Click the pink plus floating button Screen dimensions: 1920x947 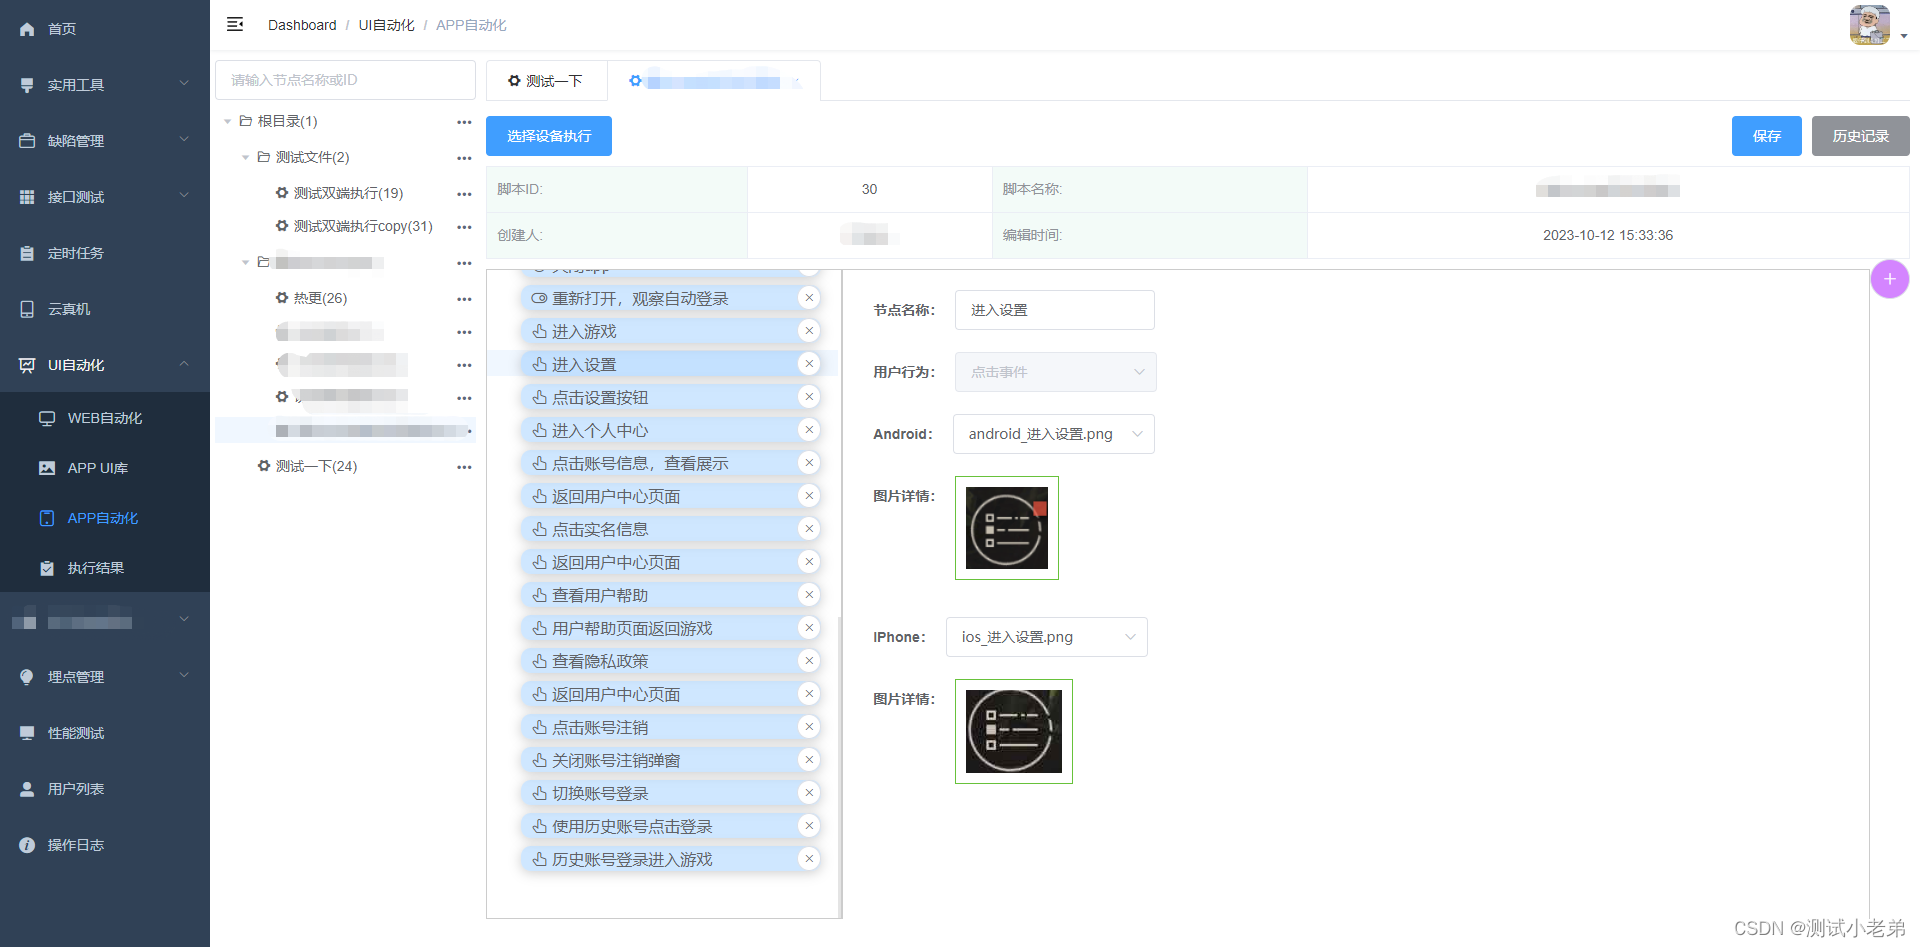1890,279
